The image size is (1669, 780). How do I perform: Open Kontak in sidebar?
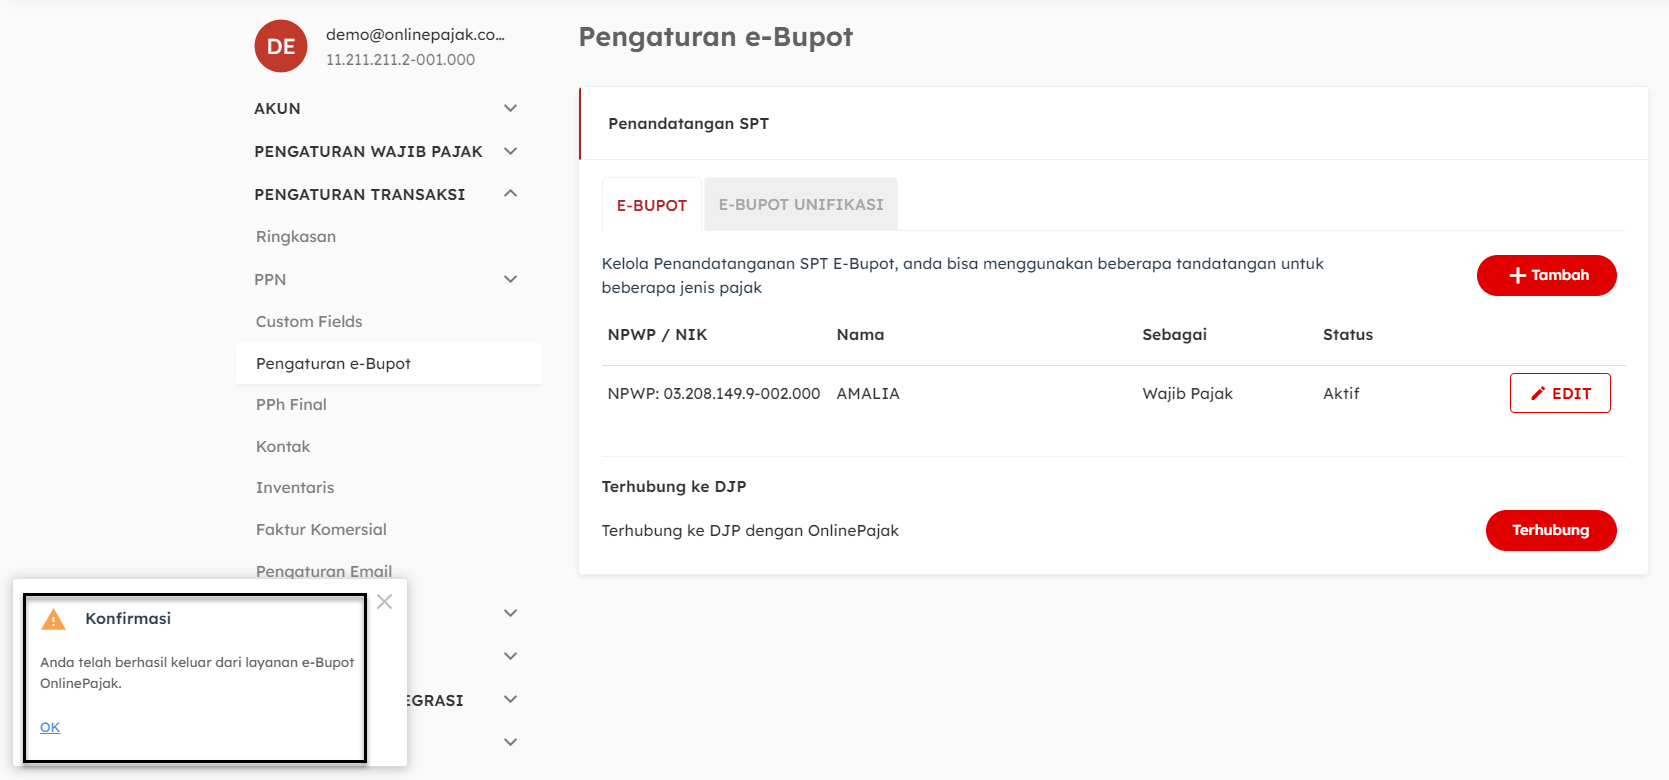point(283,446)
